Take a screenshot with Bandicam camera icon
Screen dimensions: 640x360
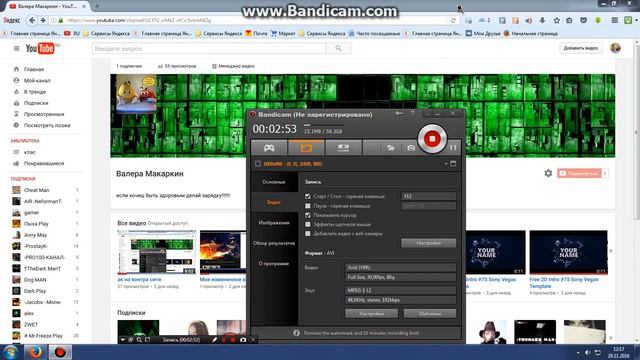411,148
